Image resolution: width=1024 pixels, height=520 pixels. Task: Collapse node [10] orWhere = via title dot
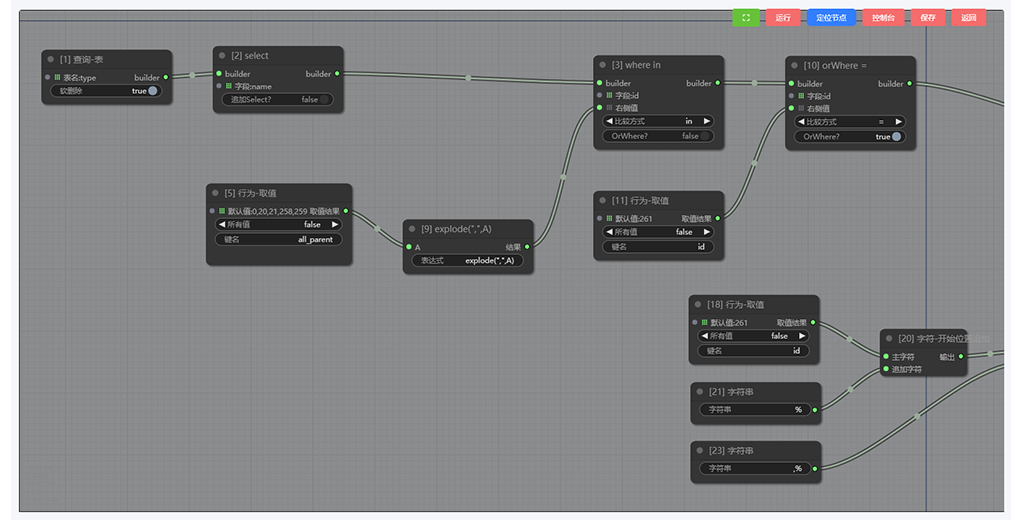coord(794,65)
